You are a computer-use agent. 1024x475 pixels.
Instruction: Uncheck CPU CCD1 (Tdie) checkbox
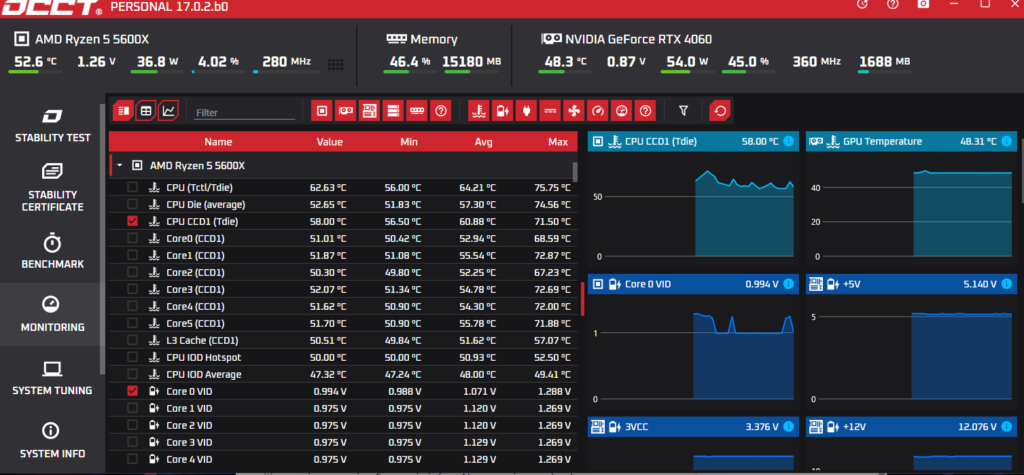tap(133, 221)
